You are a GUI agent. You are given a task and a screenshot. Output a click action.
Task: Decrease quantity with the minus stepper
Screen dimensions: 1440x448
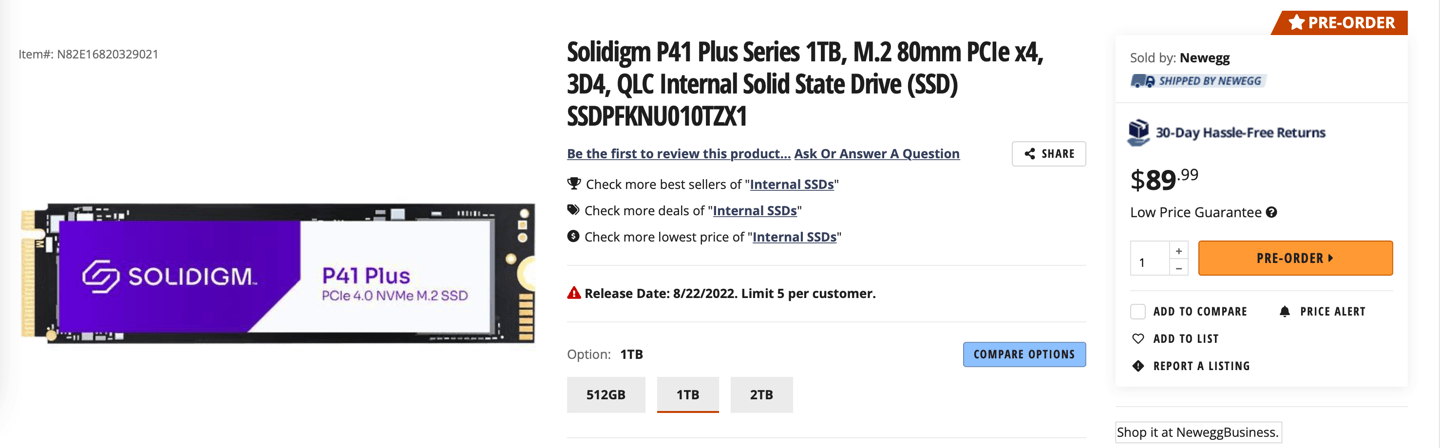[x=1179, y=267]
